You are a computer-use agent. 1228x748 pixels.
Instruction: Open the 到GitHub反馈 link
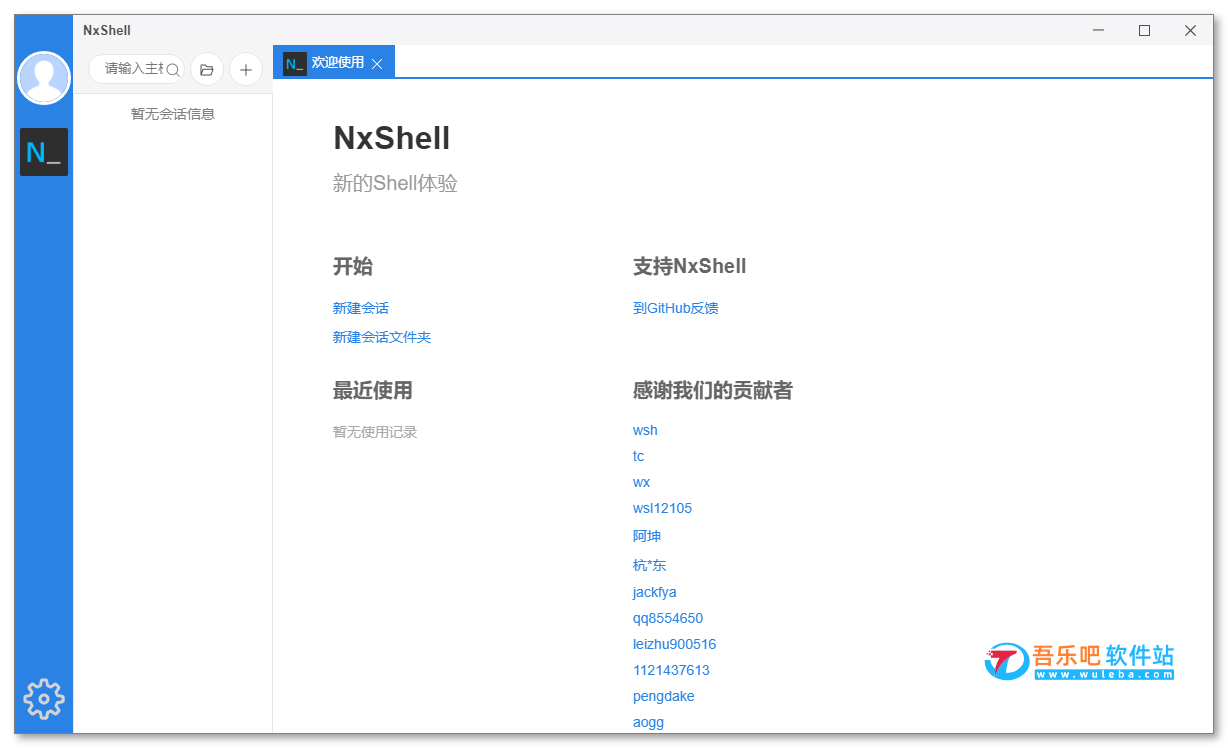pyautogui.click(x=676, y=308)
